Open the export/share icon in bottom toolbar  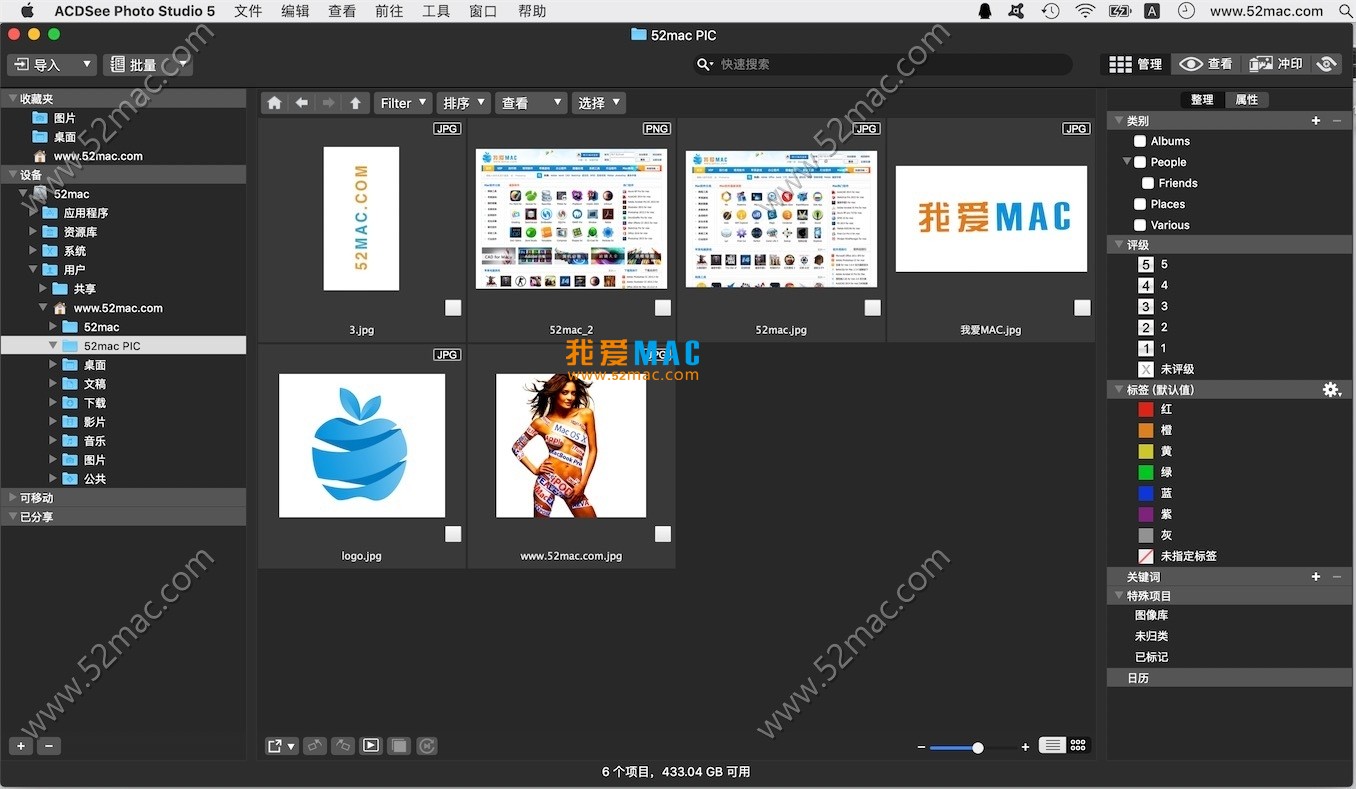281,746
